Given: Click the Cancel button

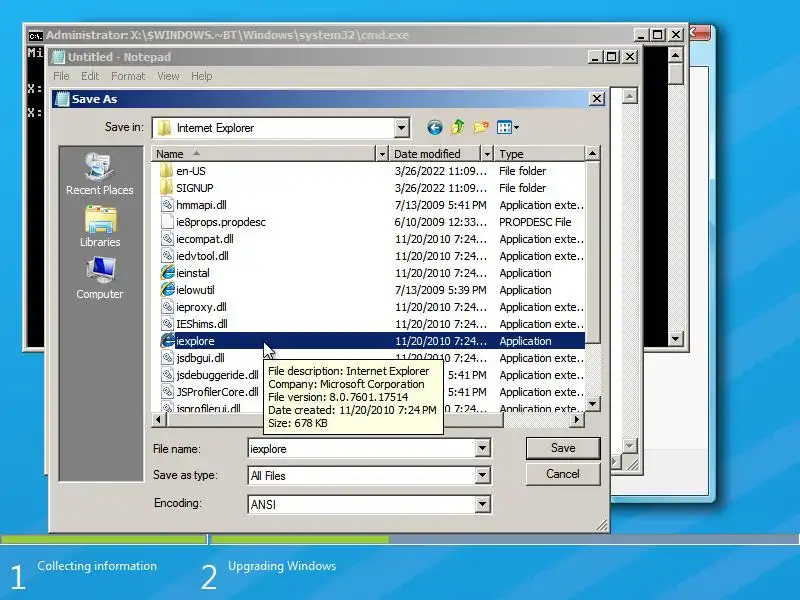Looking at the screenshot, I should pyautogui.click(x=563, y=474).
